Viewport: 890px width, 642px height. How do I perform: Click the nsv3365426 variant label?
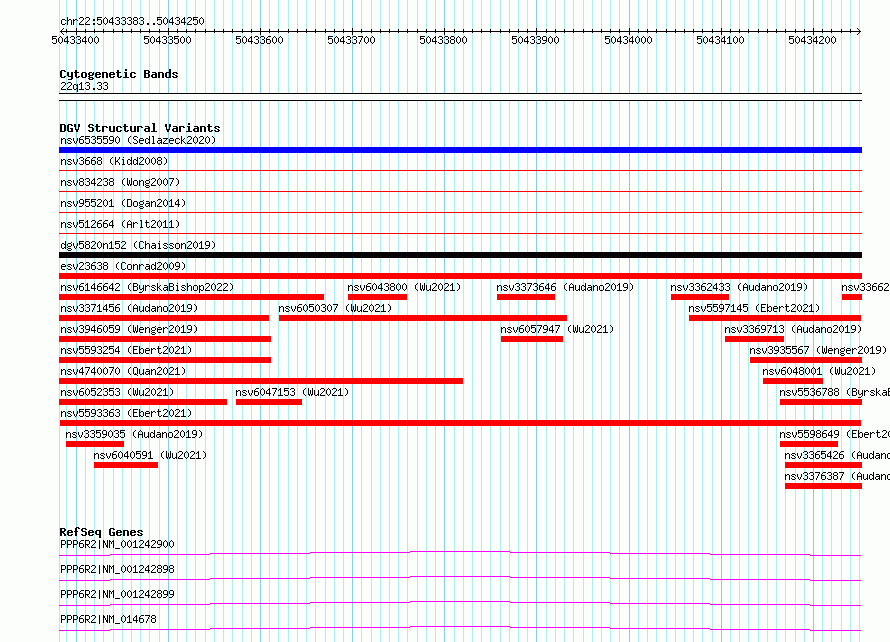coord(837,455)
